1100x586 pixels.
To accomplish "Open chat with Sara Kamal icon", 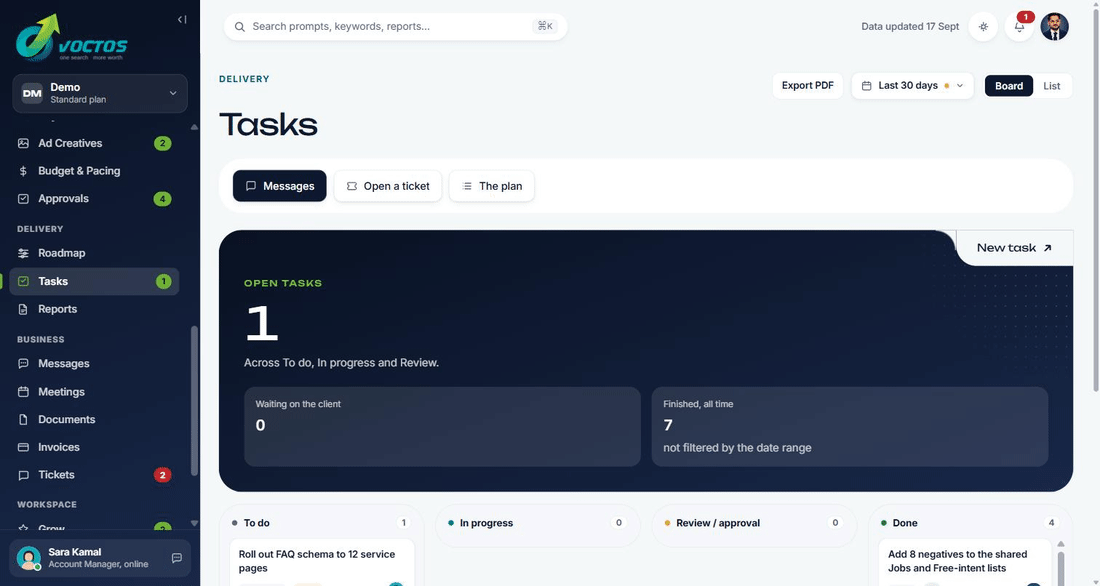I will click(x=177, y=558).
